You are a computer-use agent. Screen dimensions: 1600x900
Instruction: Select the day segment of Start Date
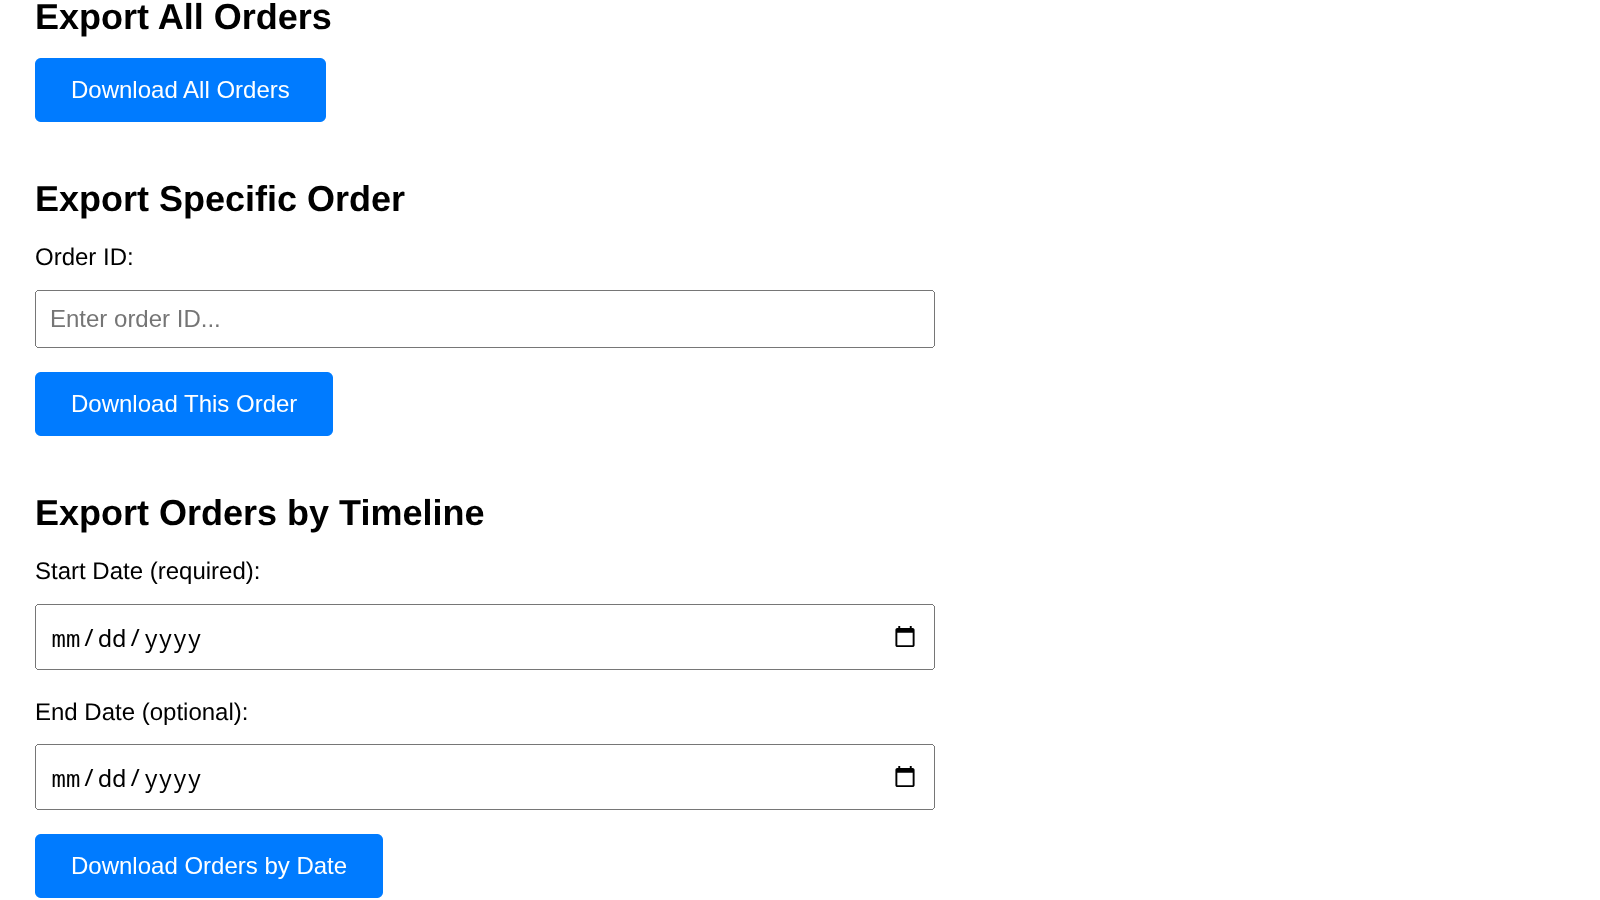[x=112, y=639]
